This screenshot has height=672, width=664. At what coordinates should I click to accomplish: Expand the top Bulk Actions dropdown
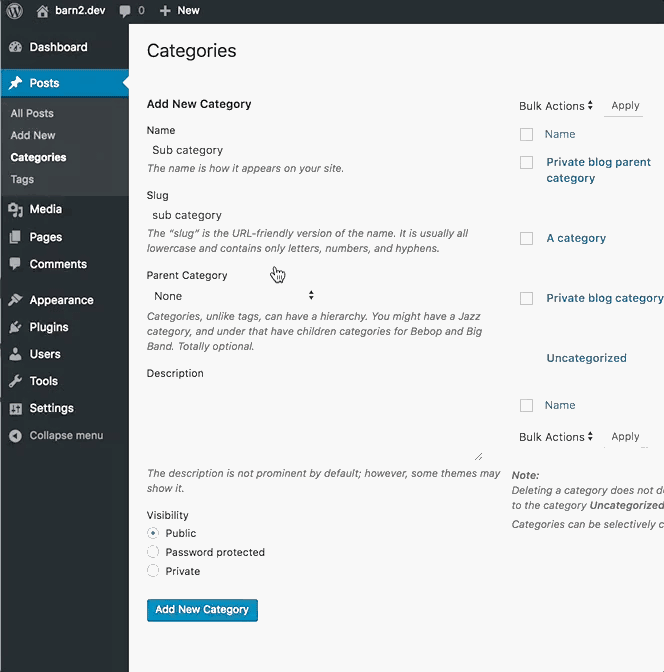click(556, 106)
